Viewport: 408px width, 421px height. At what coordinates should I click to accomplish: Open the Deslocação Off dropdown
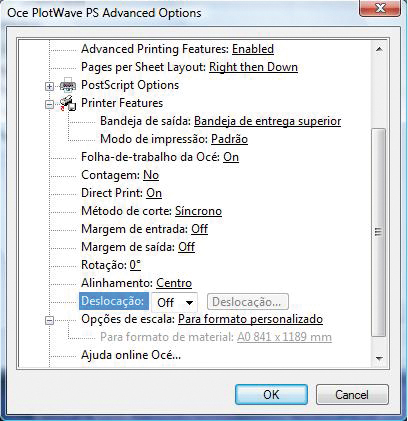(x=174, y=302)
